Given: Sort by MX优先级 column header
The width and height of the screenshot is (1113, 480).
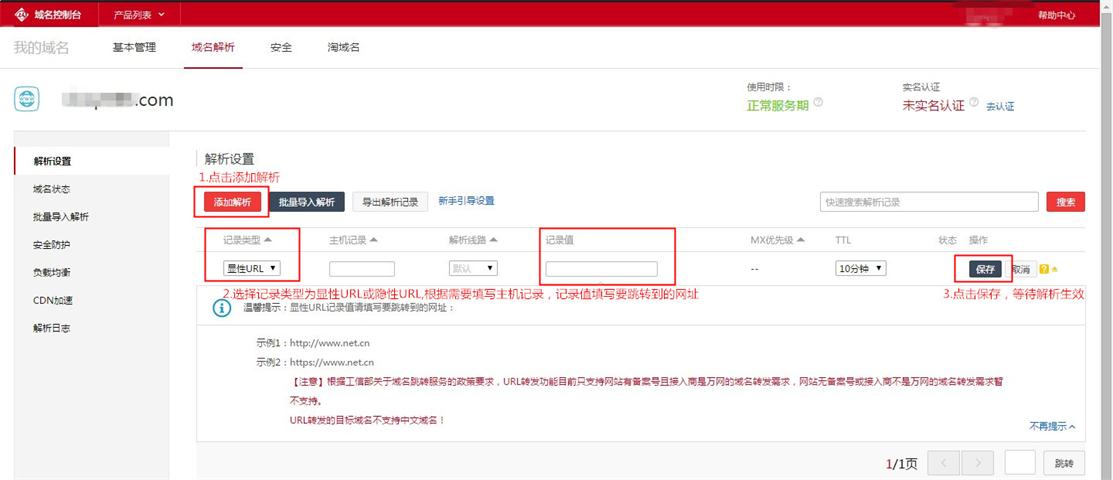Looking at the screenshot, I should [x=777, y=240].
